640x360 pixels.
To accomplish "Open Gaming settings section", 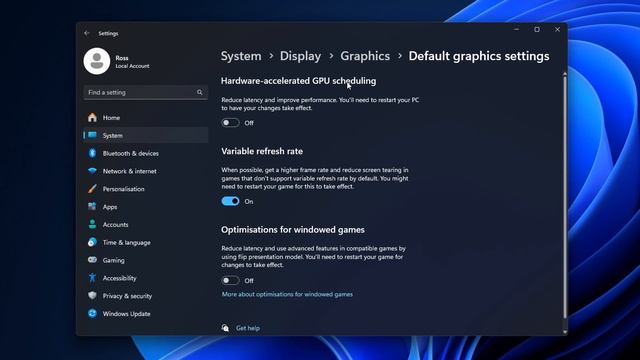I will click(146, 260).
